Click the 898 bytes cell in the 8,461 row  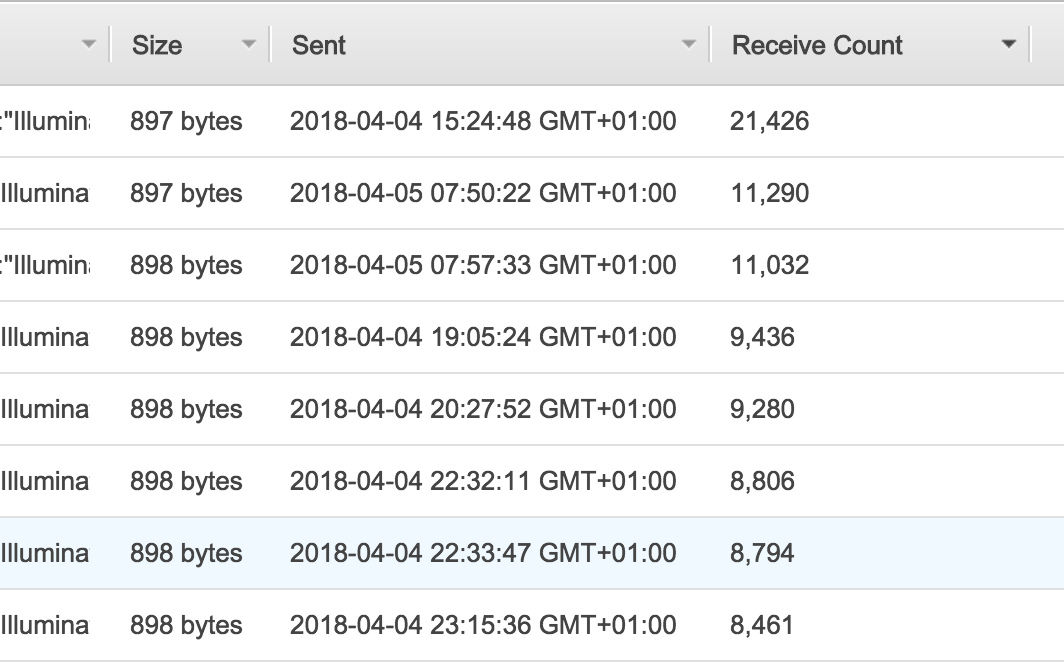(x=186, y=625)
